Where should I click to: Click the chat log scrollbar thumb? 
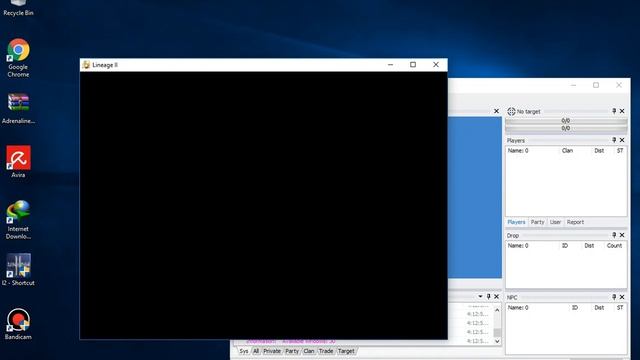497,333
